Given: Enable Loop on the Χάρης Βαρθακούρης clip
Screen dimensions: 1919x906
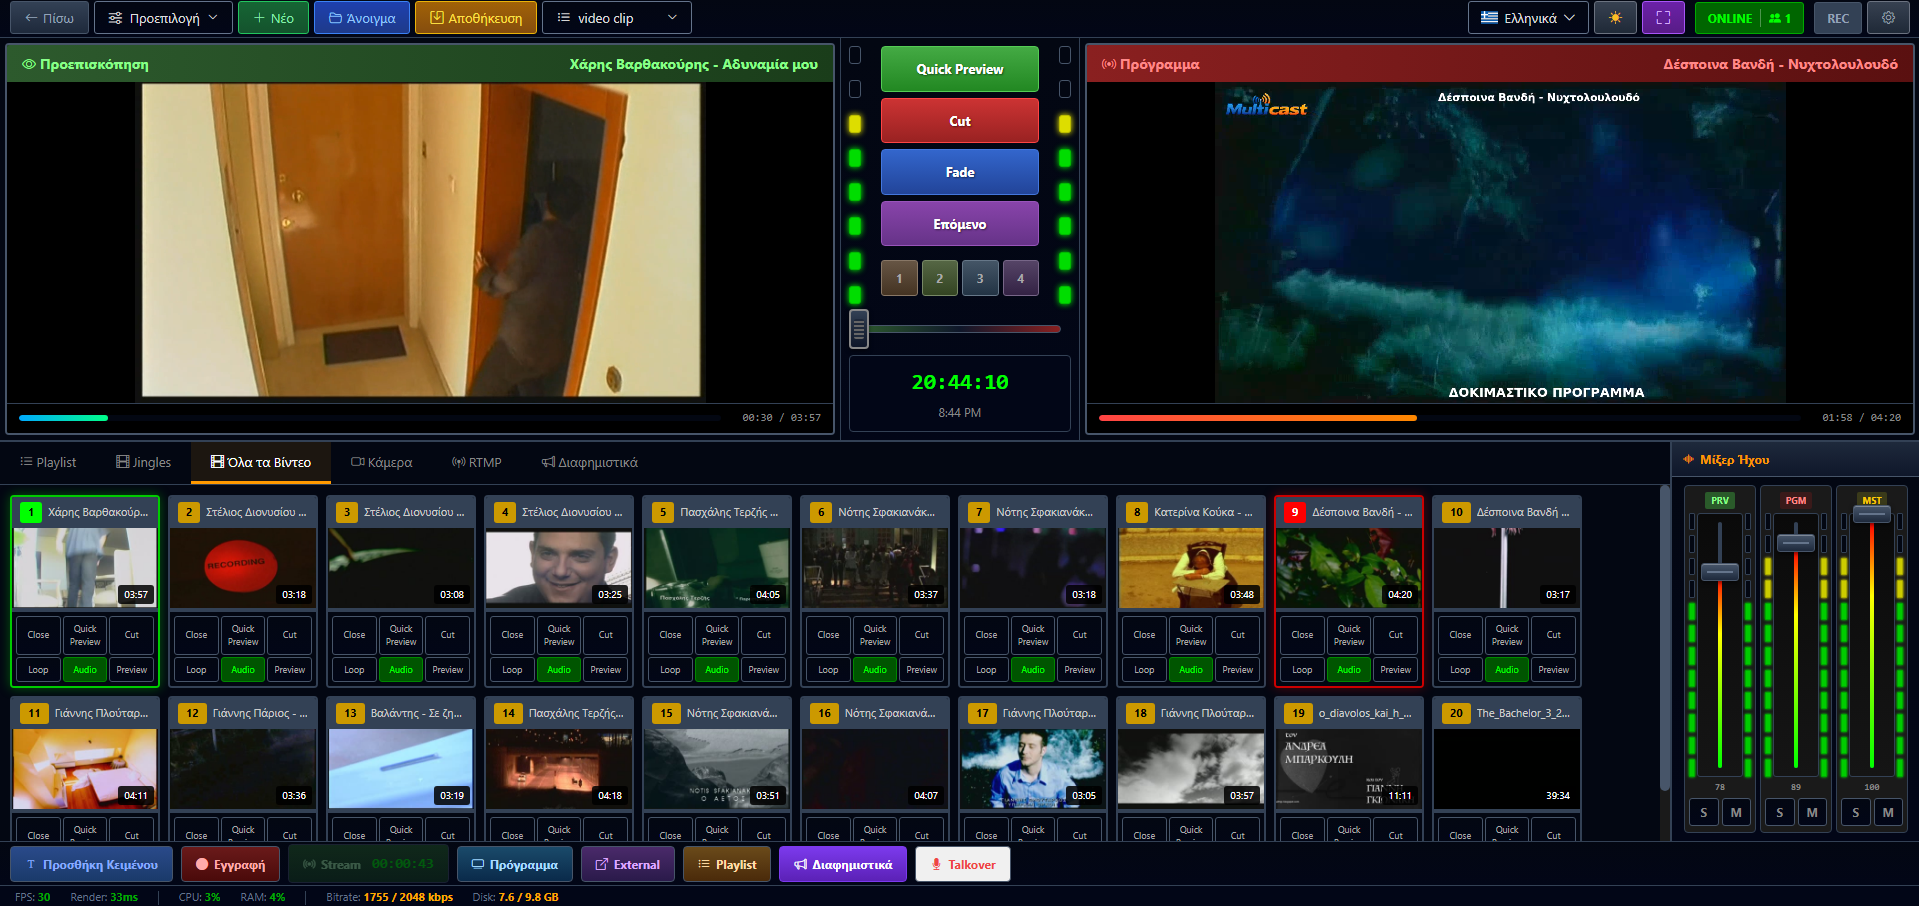Looking at the screenshot, I should click(x=37, y=669).
